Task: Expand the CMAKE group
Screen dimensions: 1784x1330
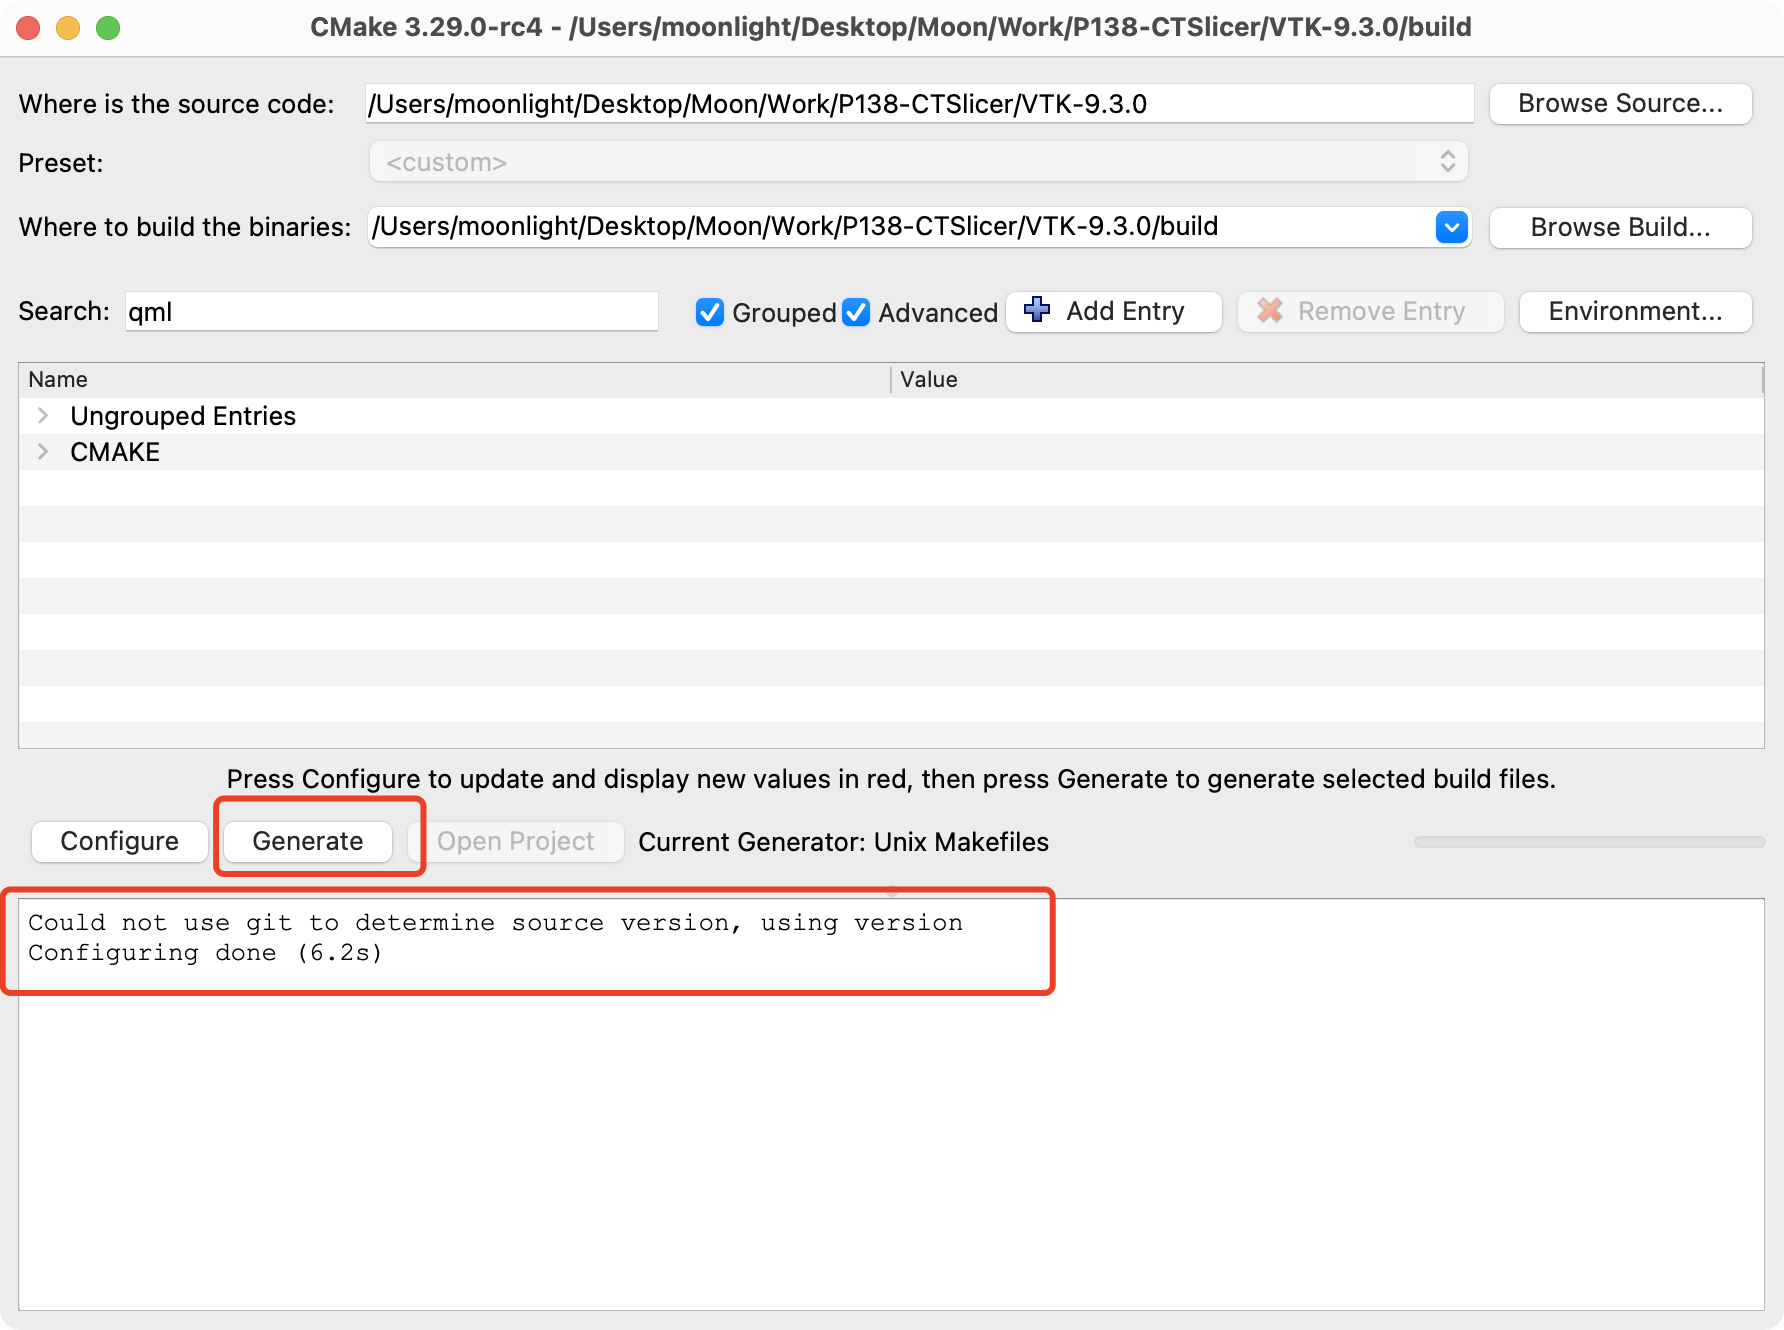Action: pos(43,452)
